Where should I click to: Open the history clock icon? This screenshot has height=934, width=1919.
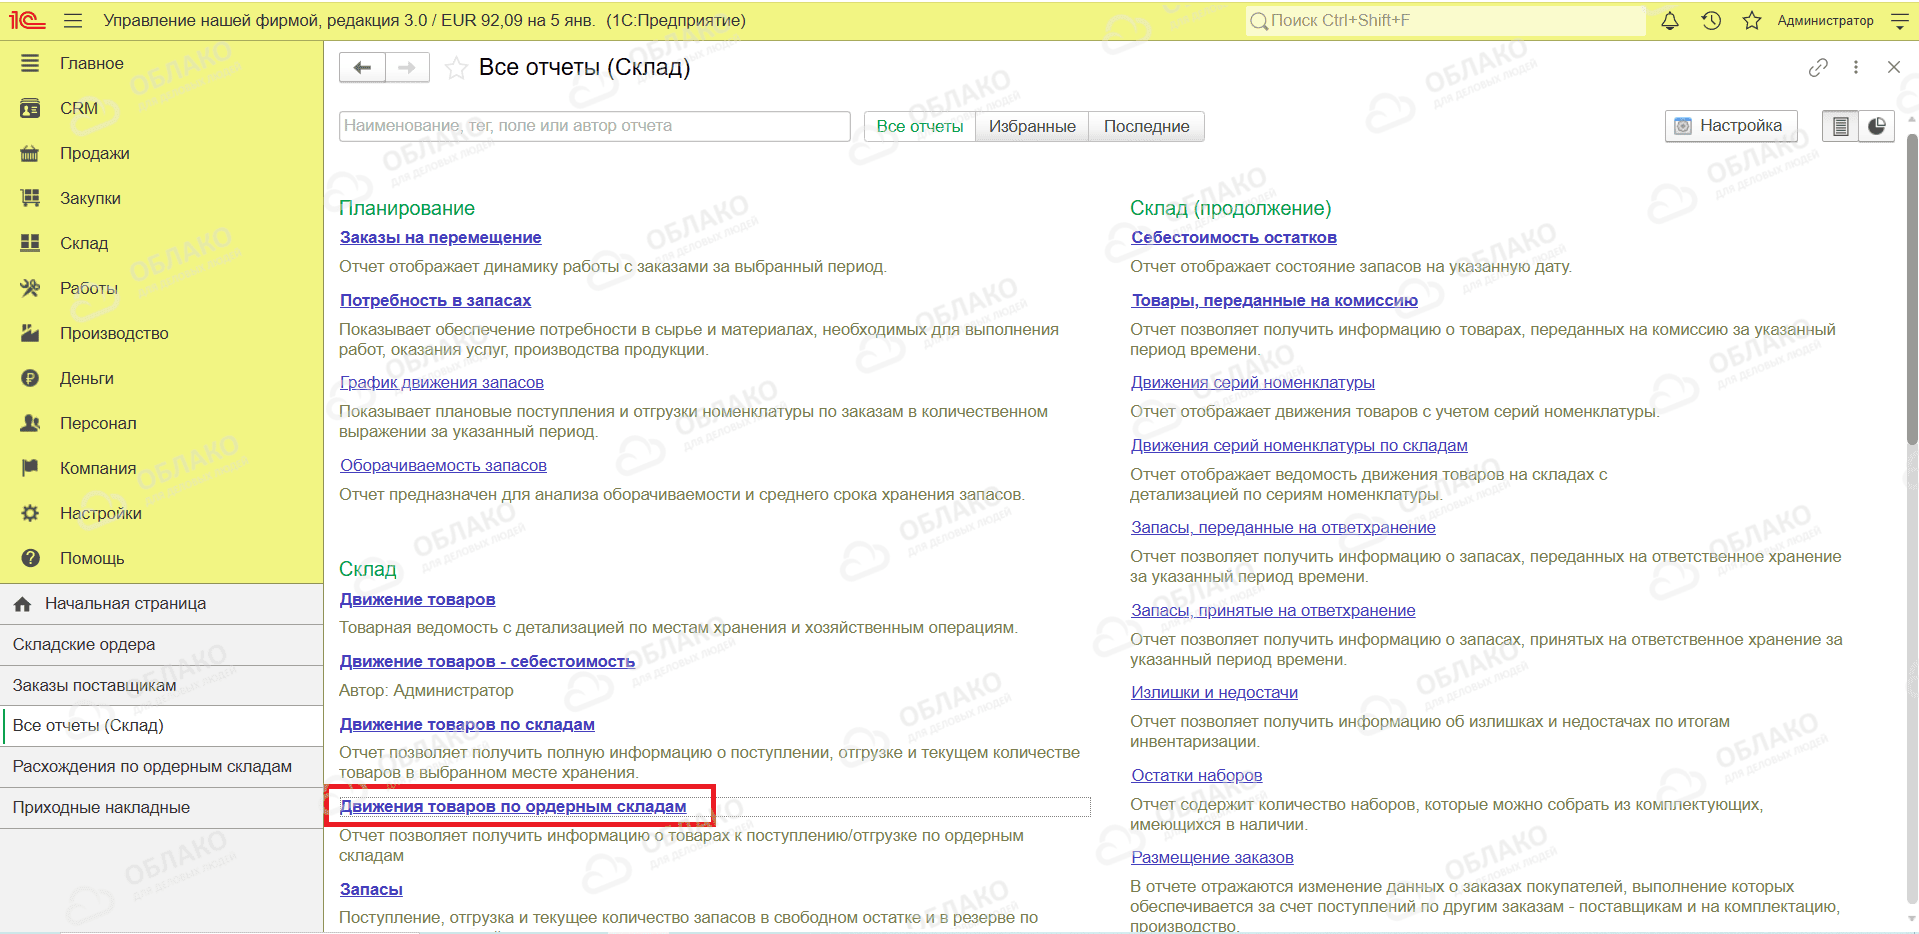[x=1711, y=20]
